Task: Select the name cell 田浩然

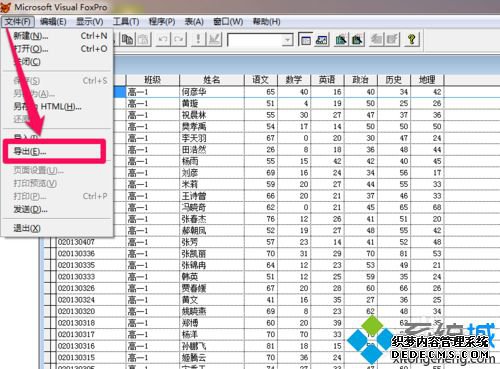Action: pos(212,150)
